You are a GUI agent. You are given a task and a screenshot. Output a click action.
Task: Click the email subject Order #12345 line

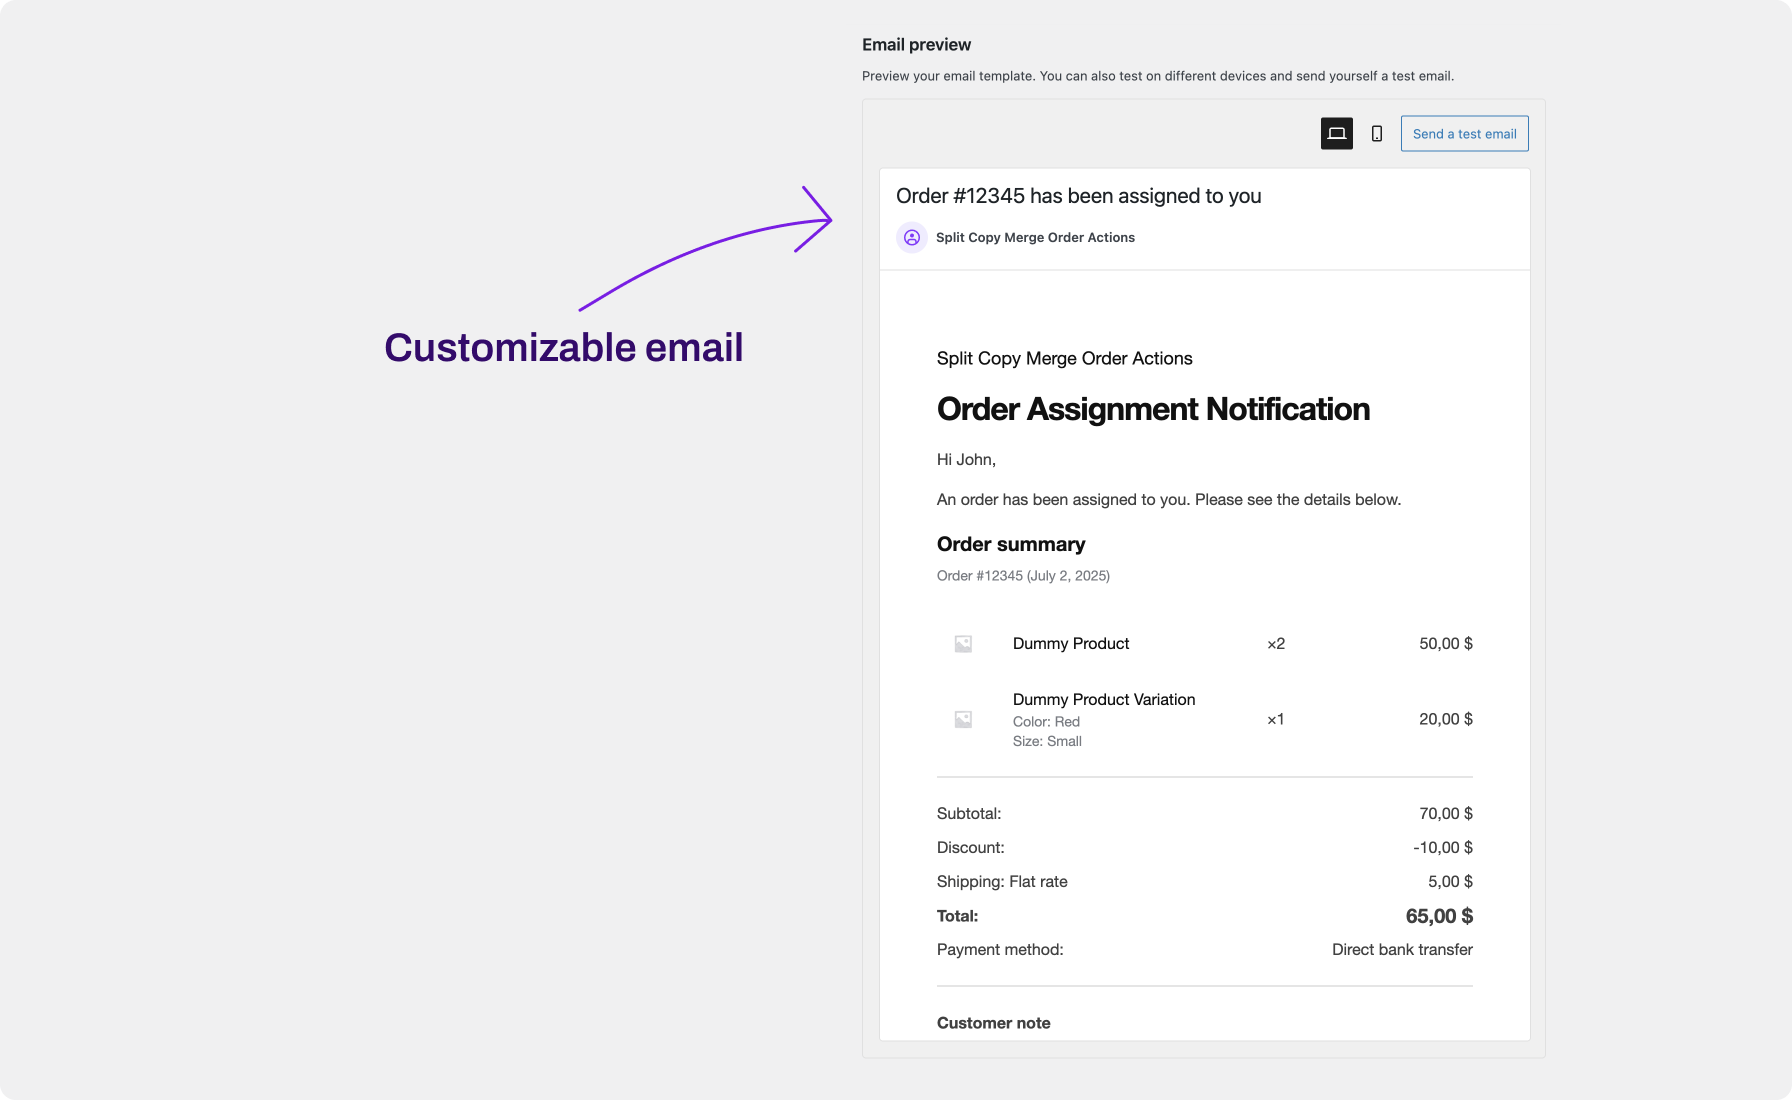(1078, 196)
